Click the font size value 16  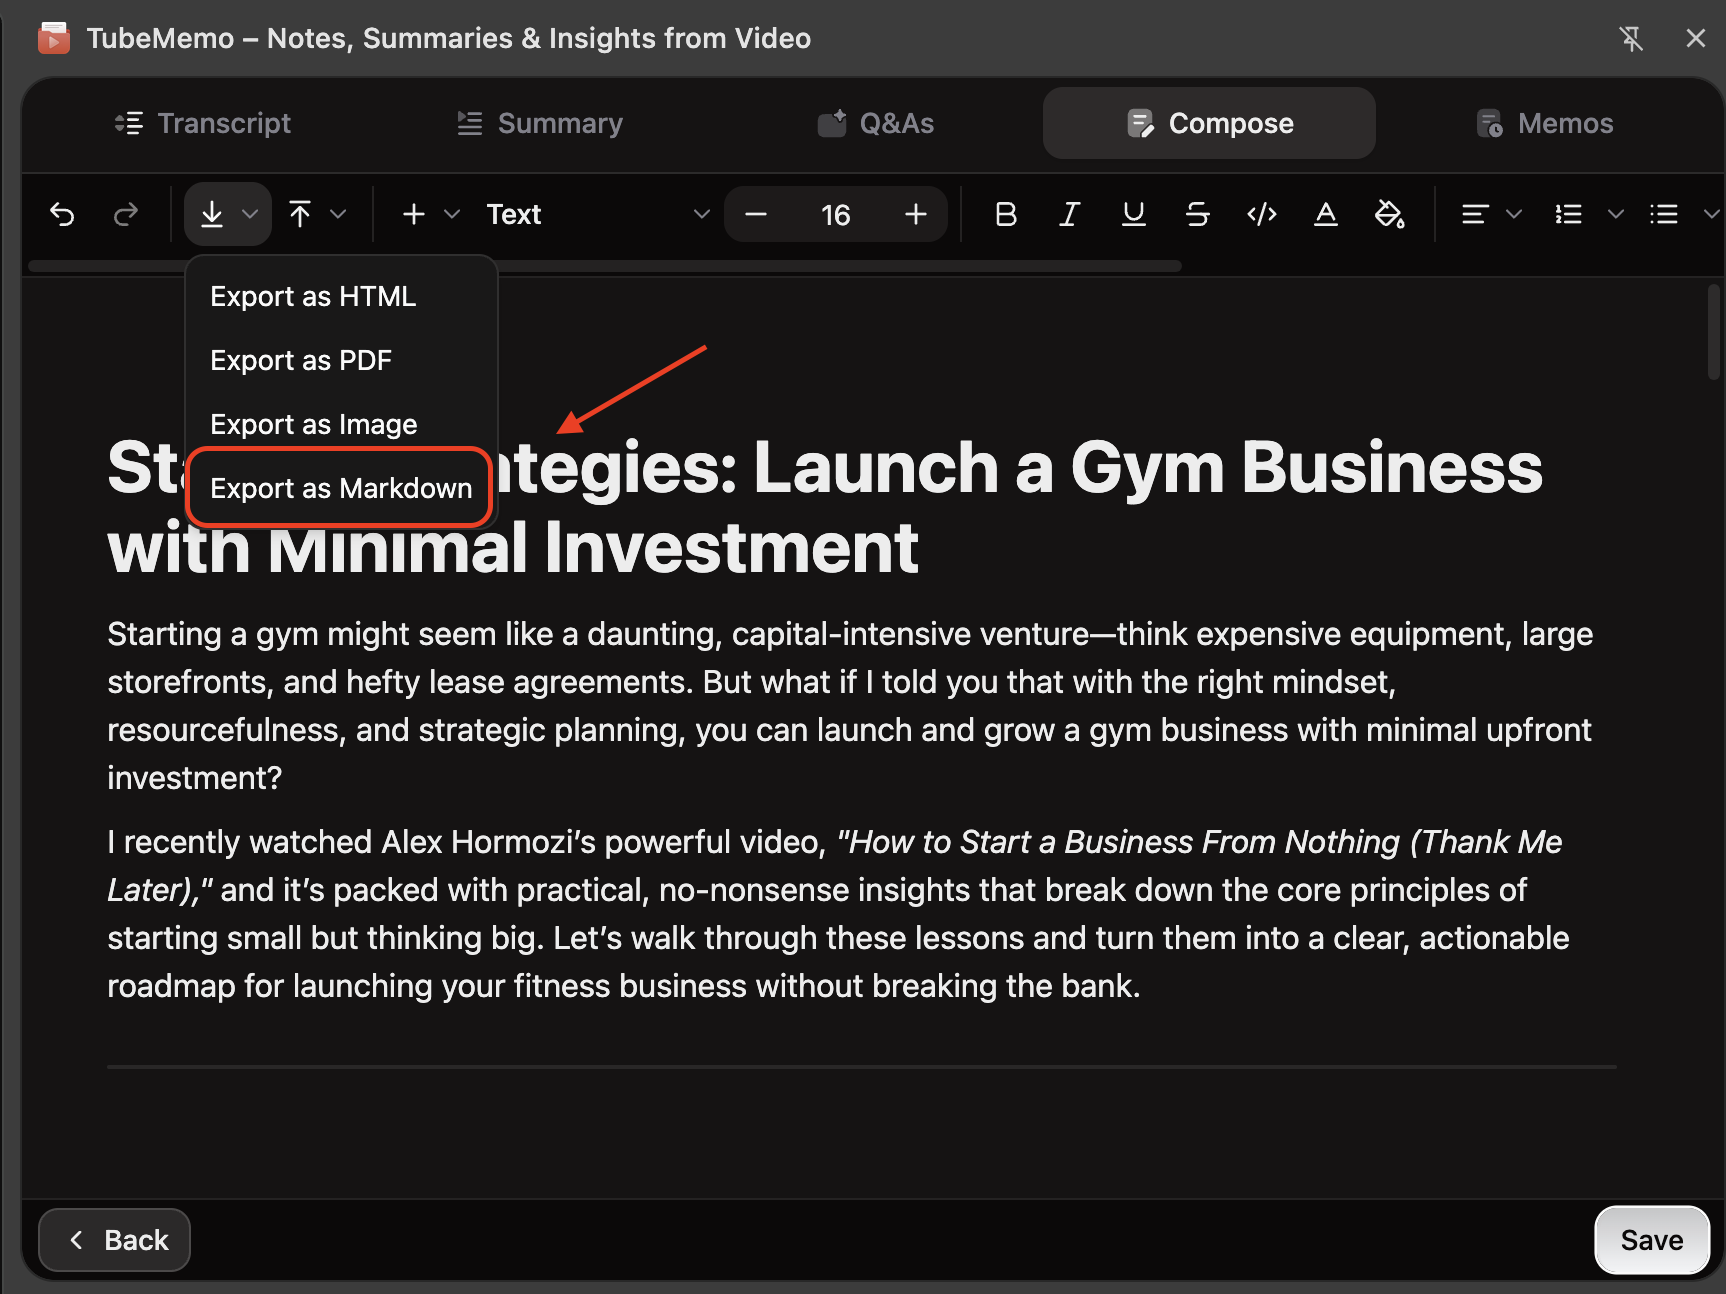(x=835, y=215)
